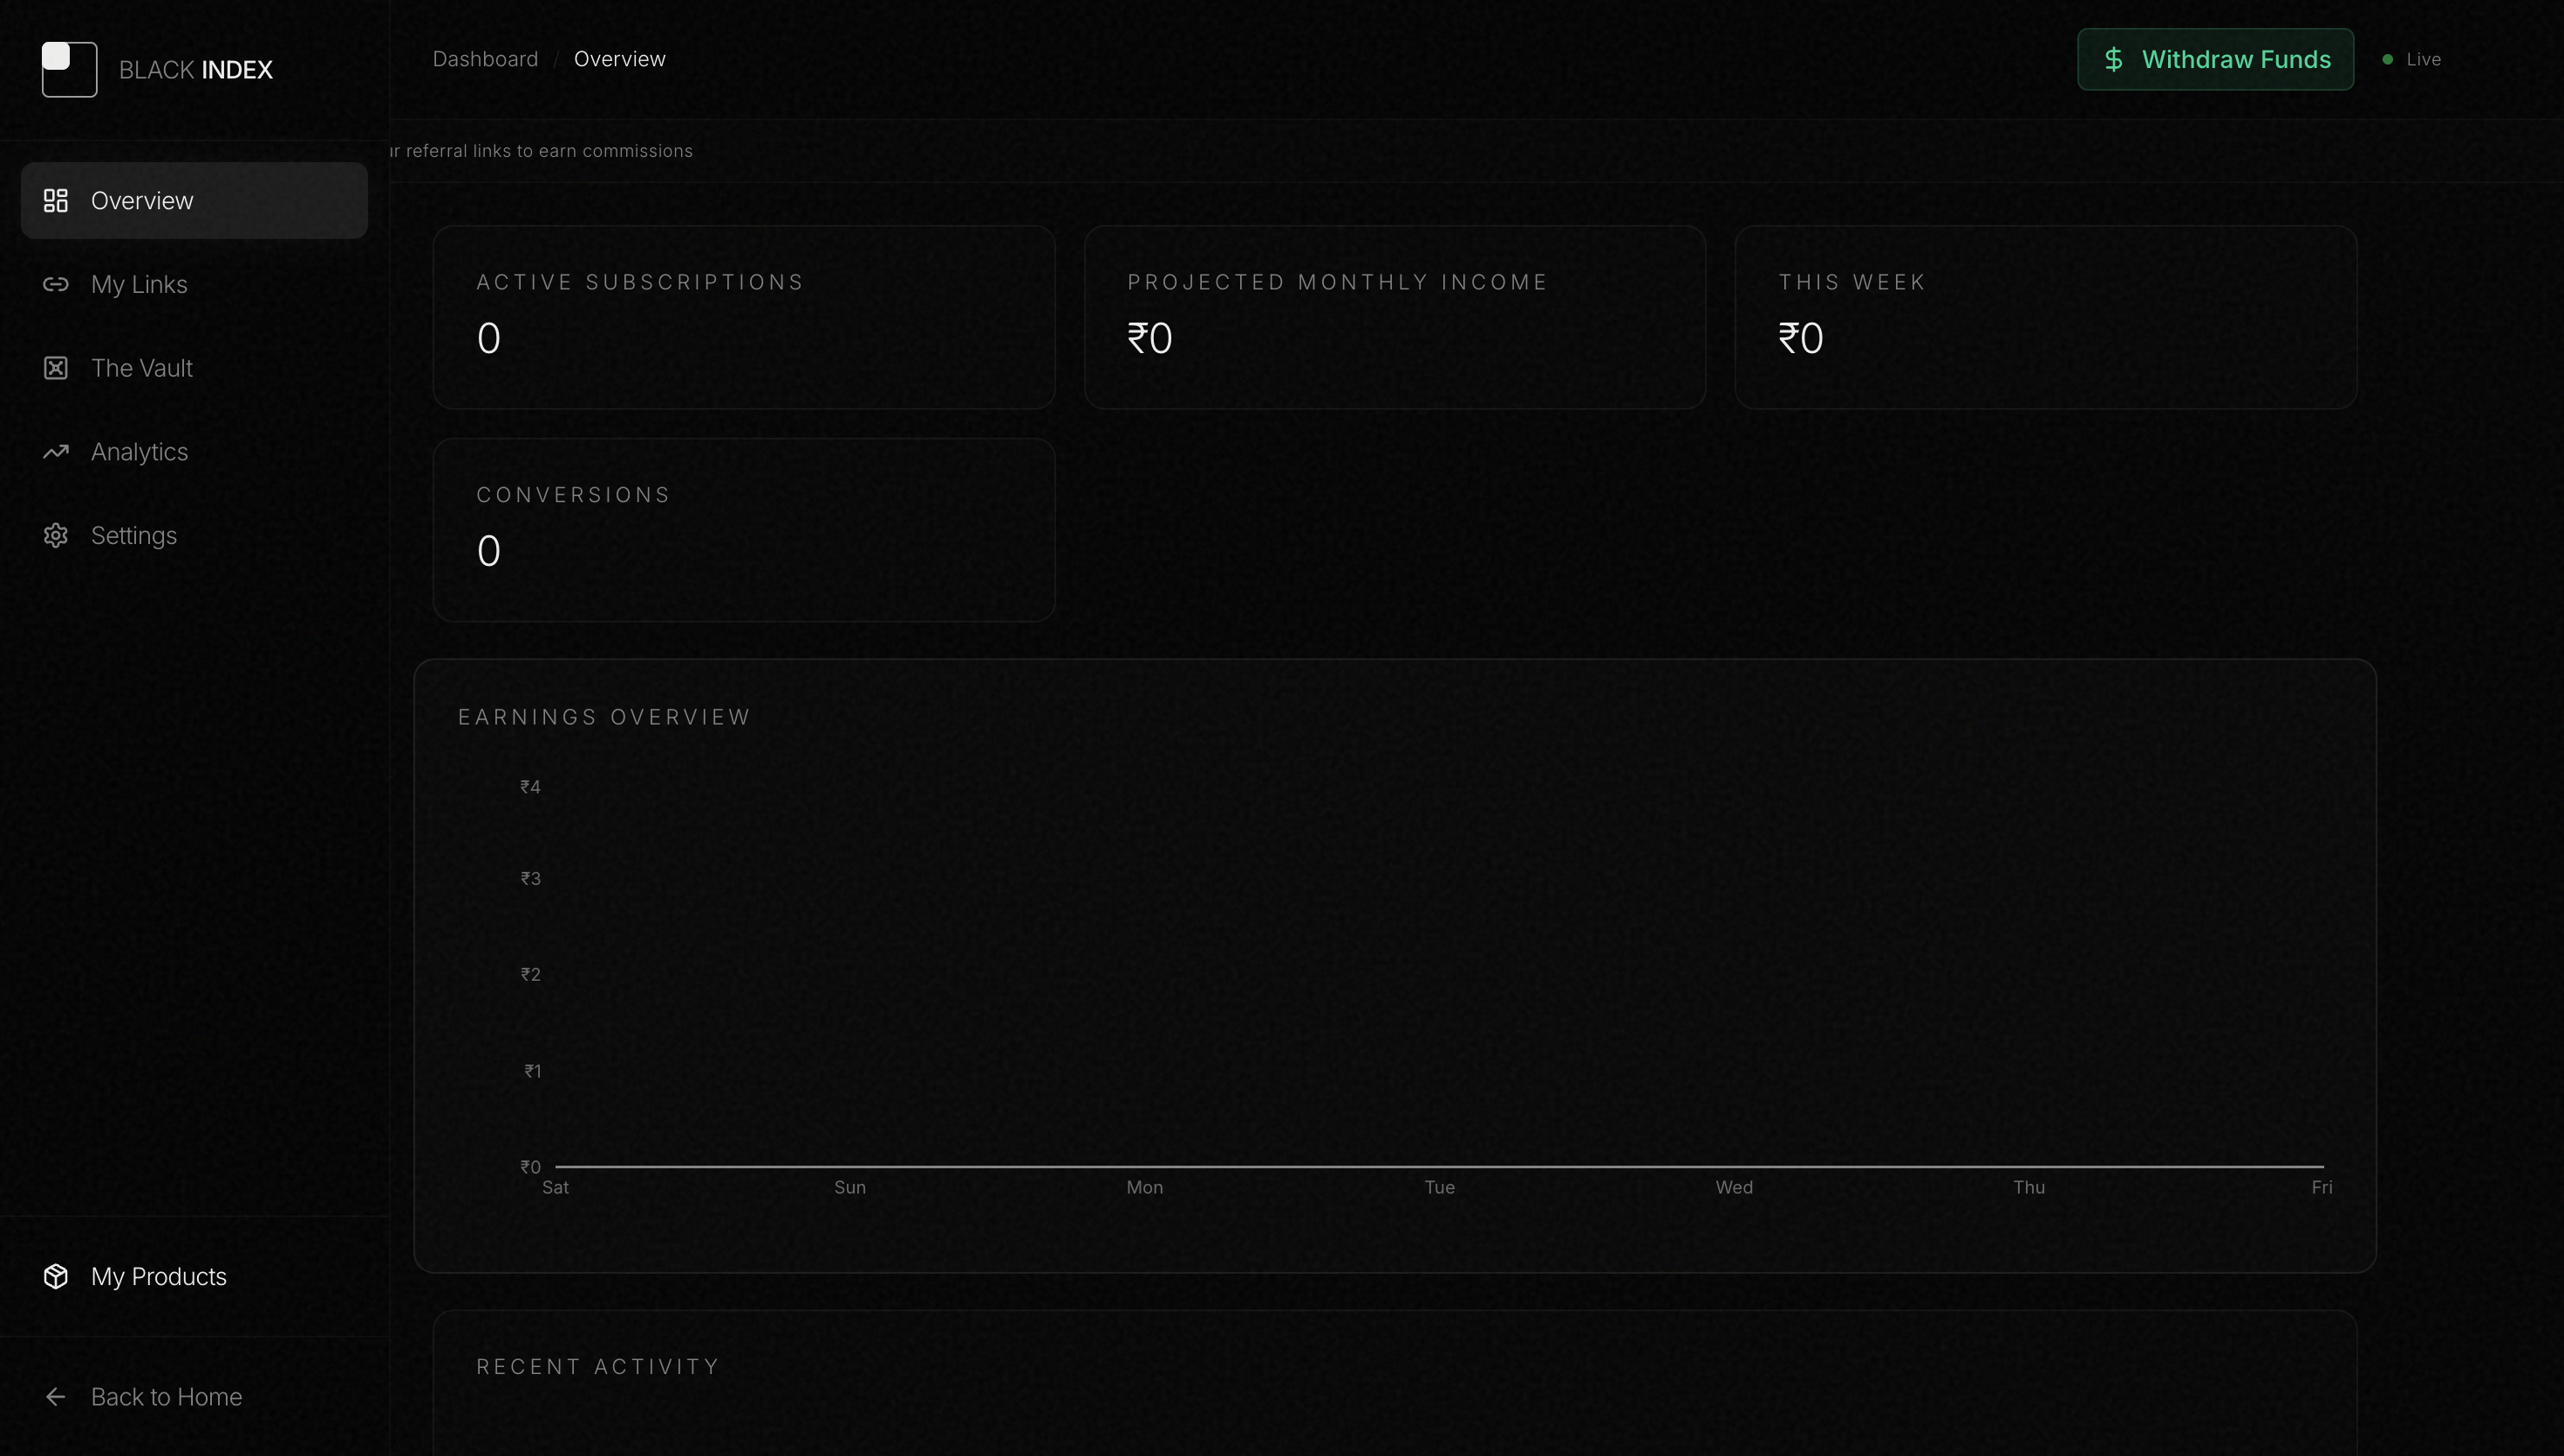Click the BLACK INDEX brand name

(196, 70)
